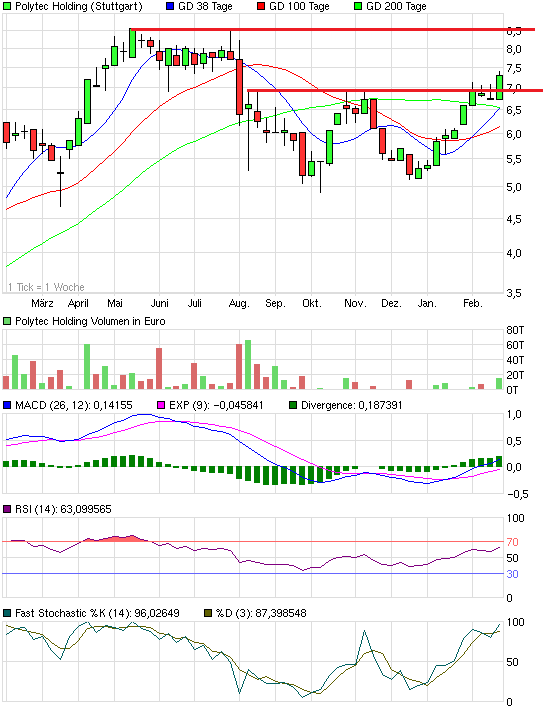Click the Polytec Holding (Stuttgart) legend label
Viewport: 545px width, 710px height.
click(x=78, y=6)
